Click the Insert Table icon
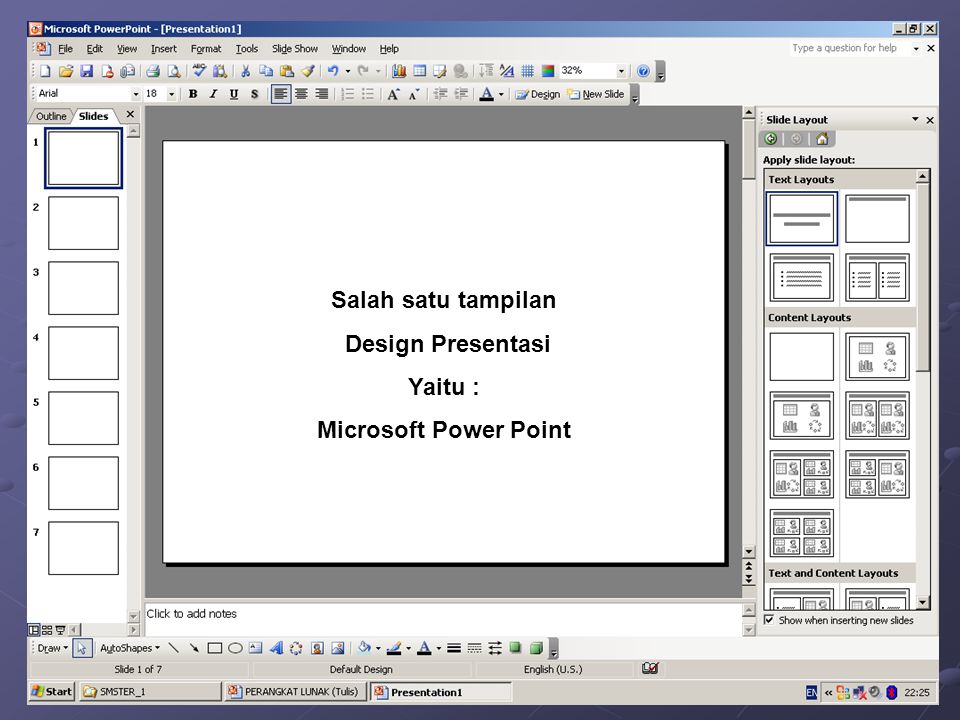Viewport: 960px width, 720px height. pyautogui.click(x=419, y=71)
